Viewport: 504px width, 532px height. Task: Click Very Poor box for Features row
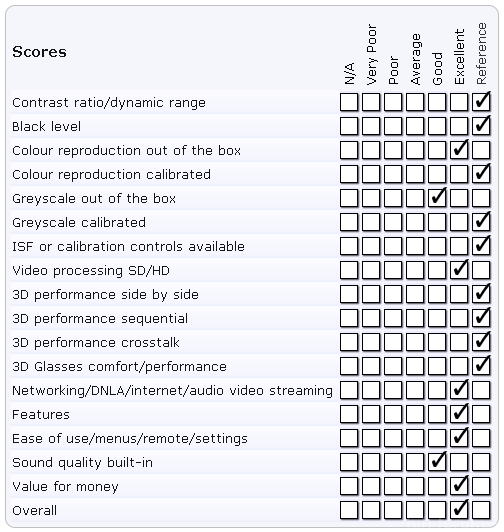(x=371, y=414)
